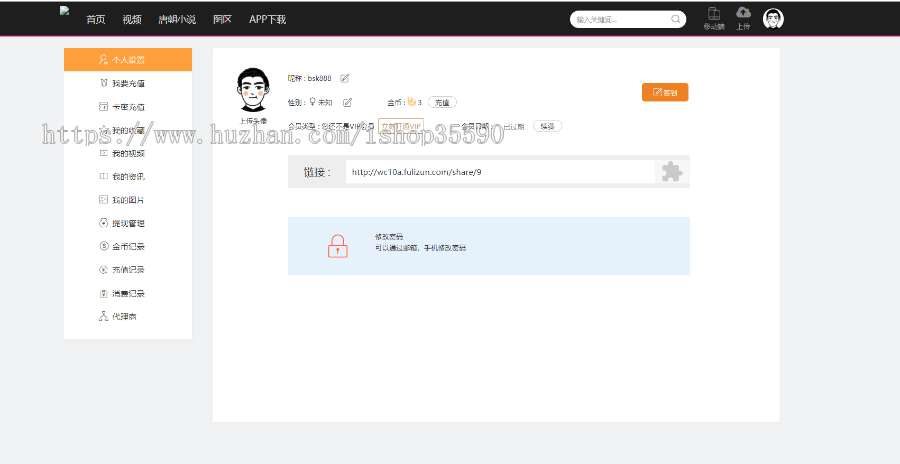This screenshot has width=900, height=464.
Task: Click the large profile avatar picture
Action: pyautogui.click(x=253, y=90)
